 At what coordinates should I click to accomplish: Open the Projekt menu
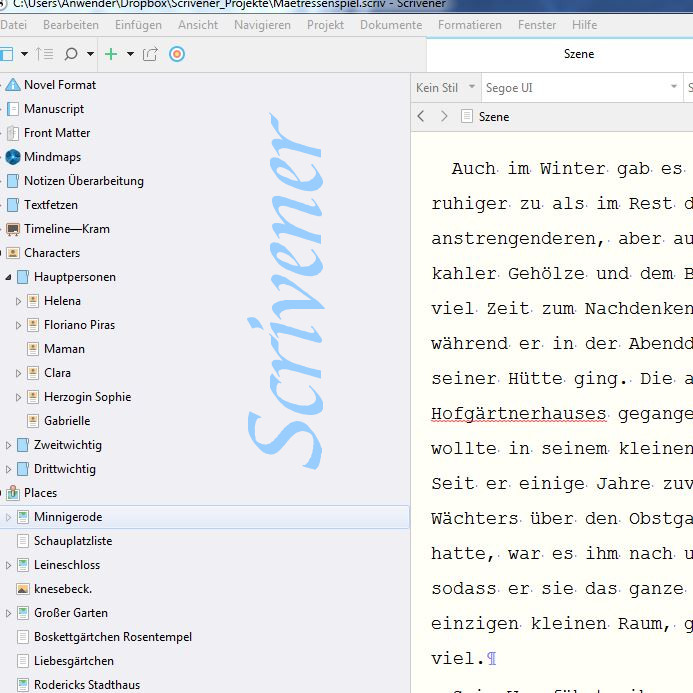325,25
